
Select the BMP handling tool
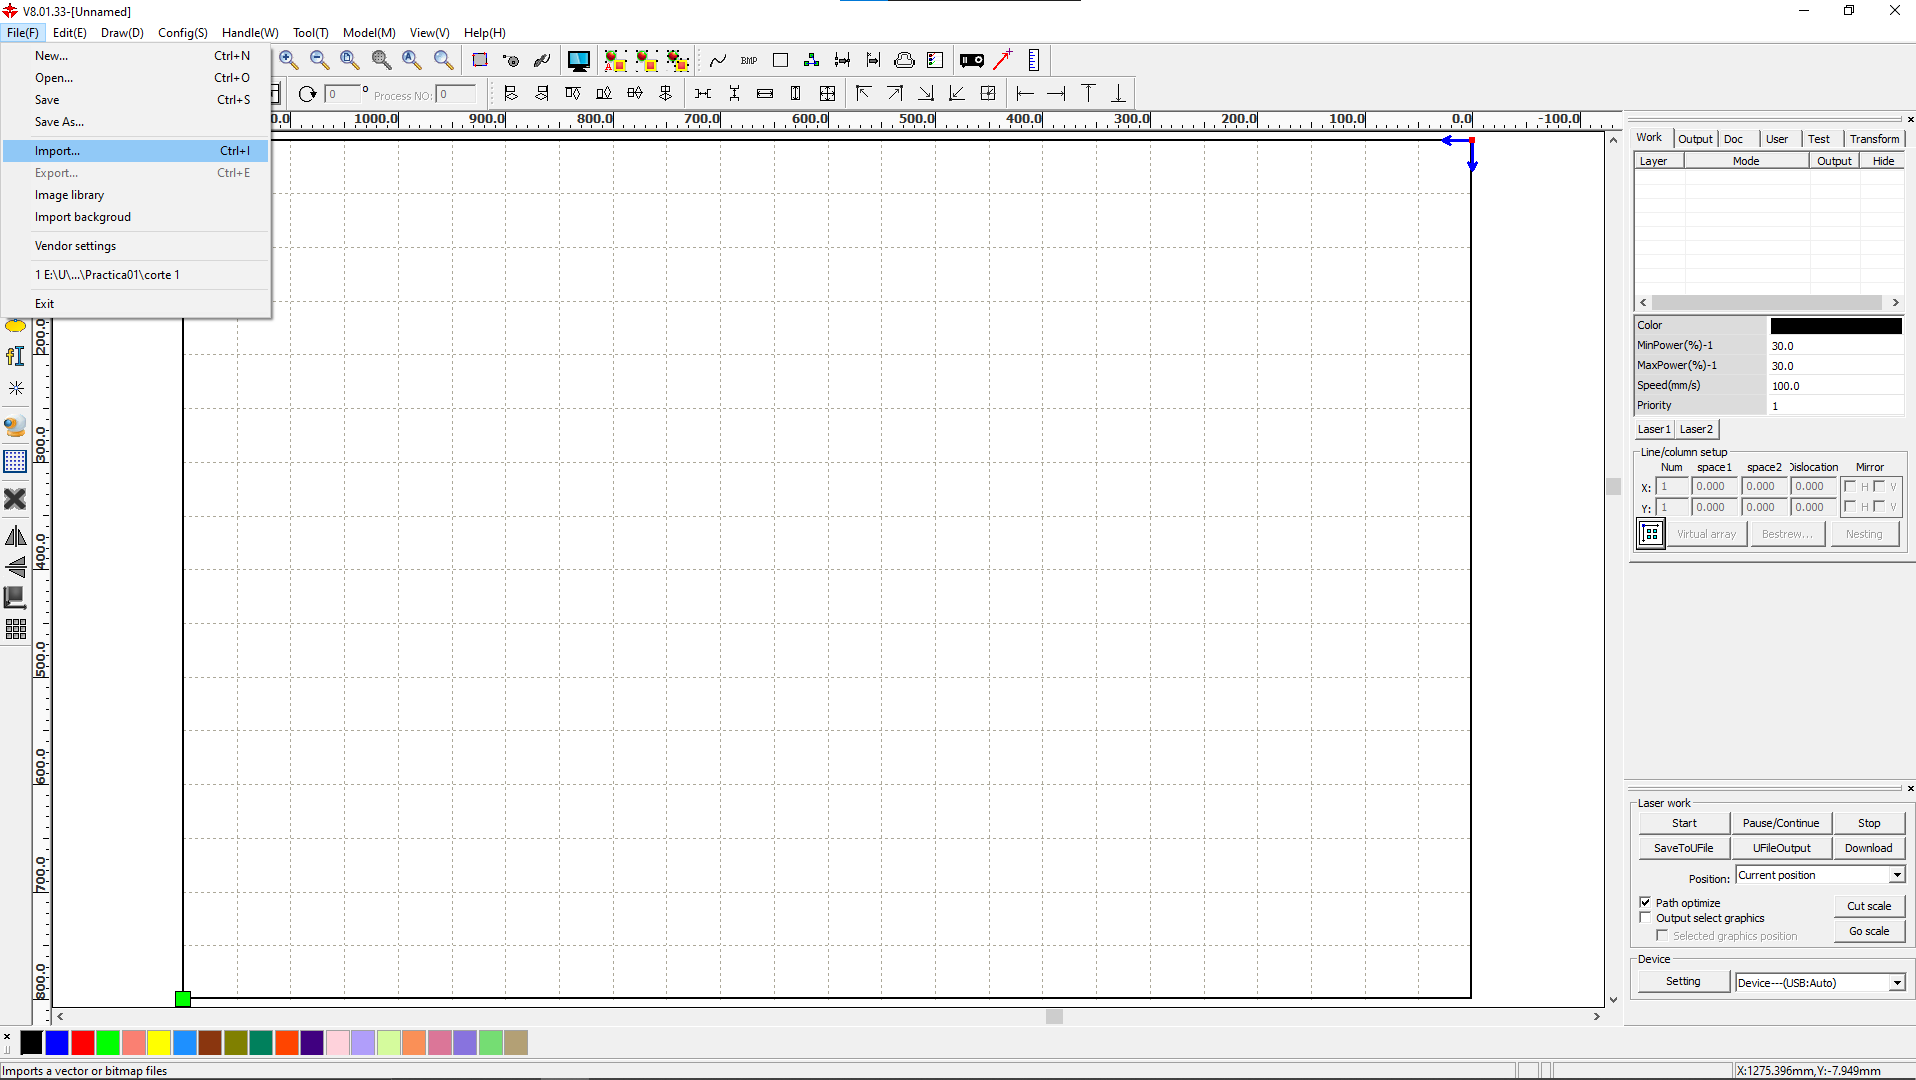click(x=749, y=61)
